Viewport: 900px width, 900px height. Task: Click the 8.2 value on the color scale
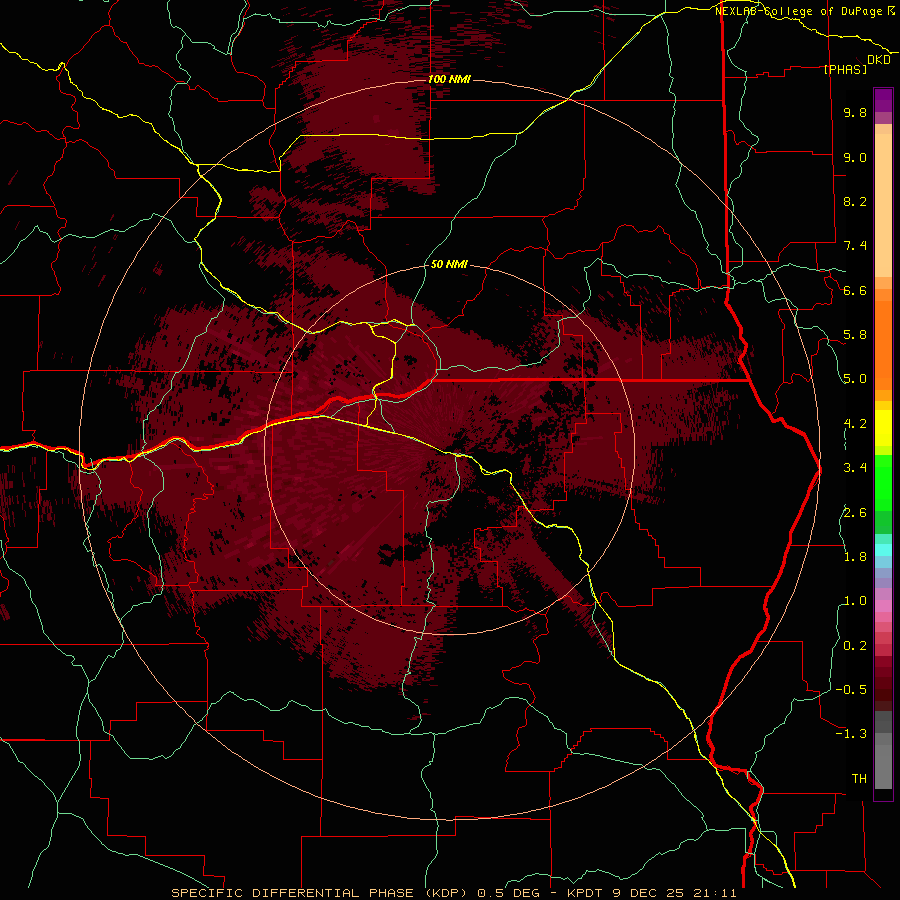(x=855, y=201)
